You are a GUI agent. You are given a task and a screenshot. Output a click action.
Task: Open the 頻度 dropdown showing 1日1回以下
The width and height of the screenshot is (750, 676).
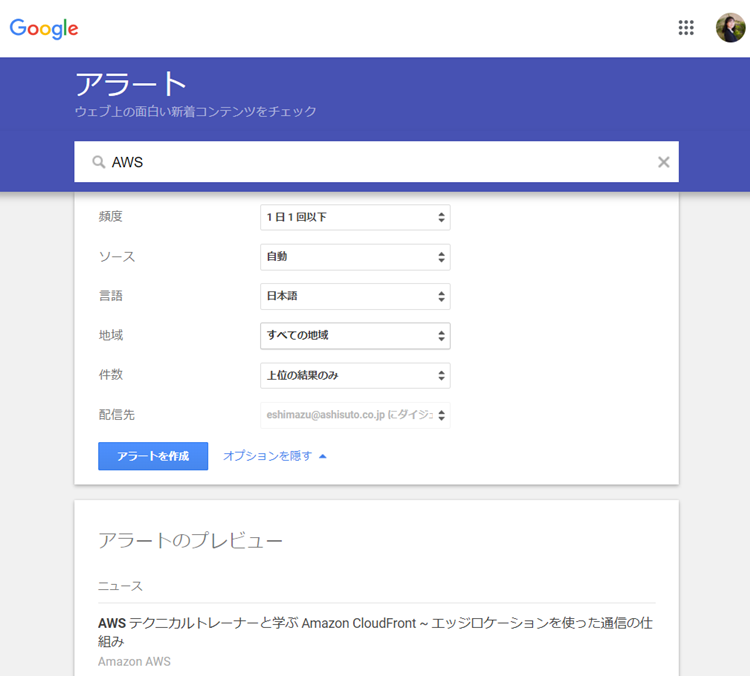point(355,217)
